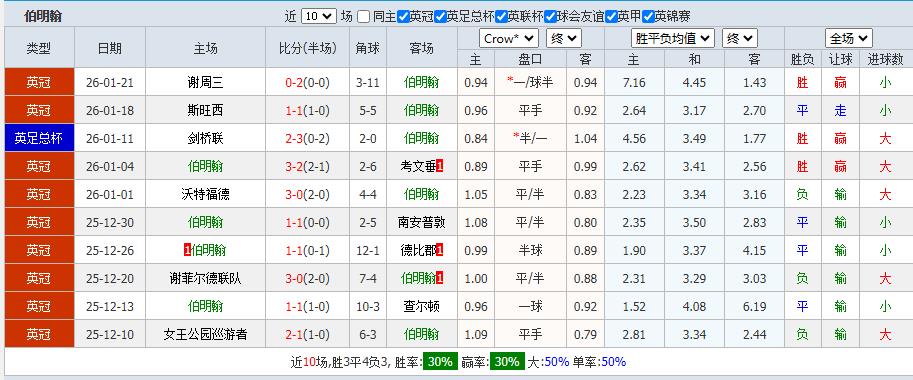Click the date 26-01-18
The image size is (913, 380).
point(109,111)
